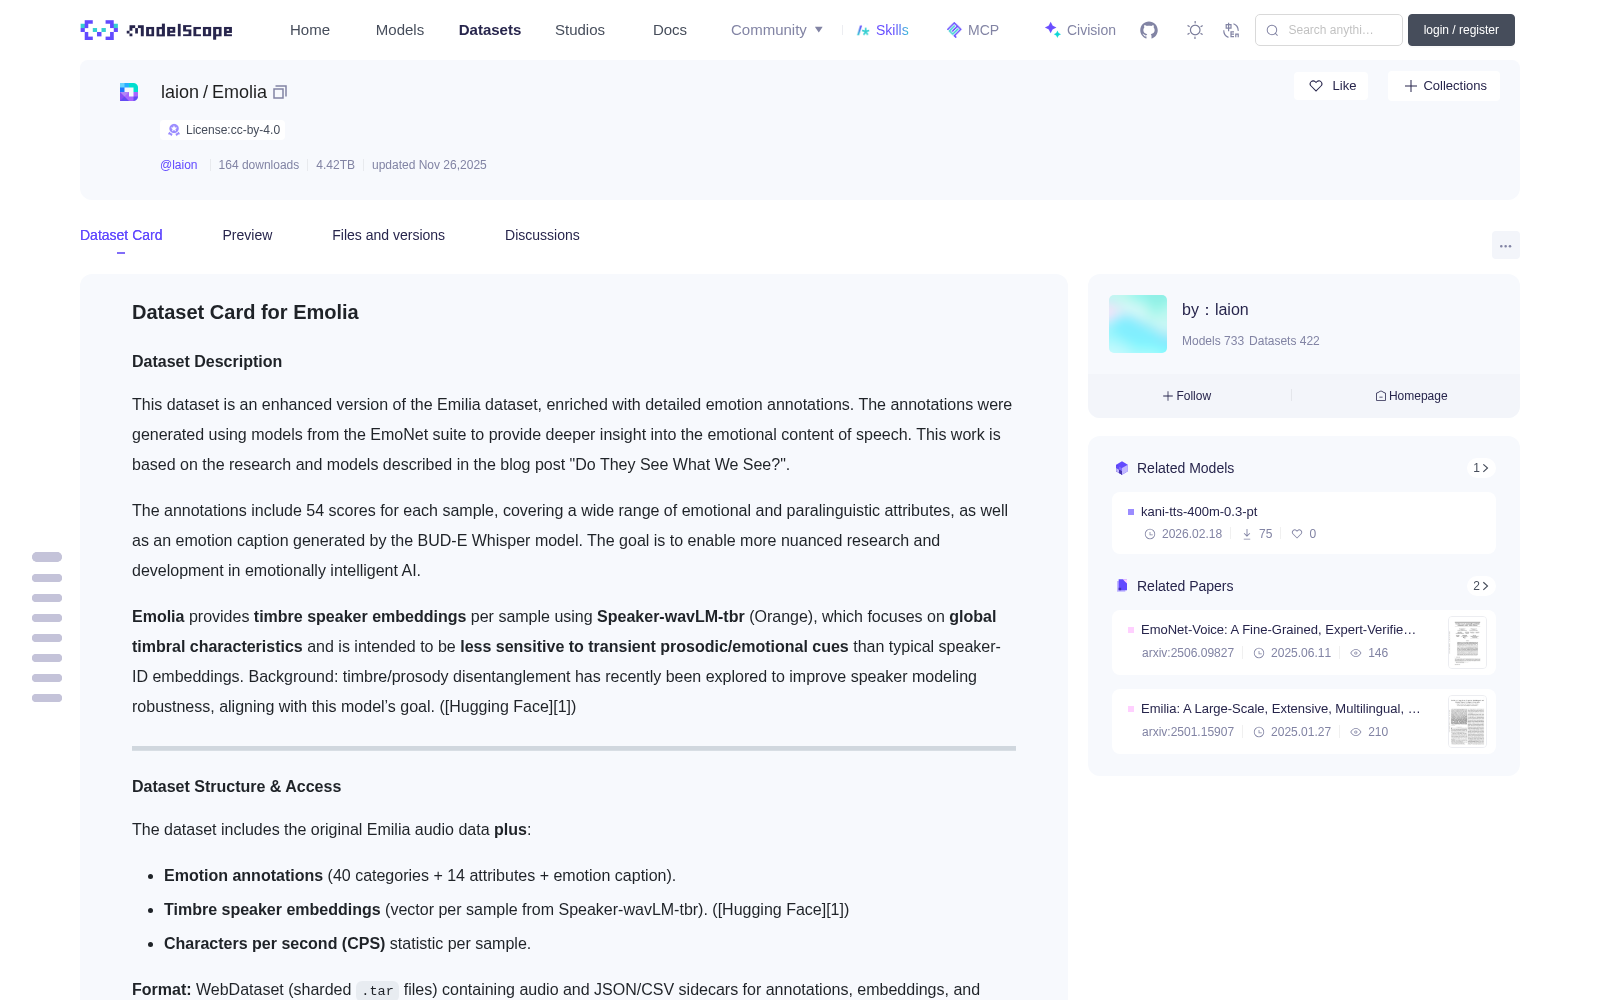Expand the Community dropdown menu
Image resolution: width=1600 pixels, height=1000 pixels.
click(777, 30)
